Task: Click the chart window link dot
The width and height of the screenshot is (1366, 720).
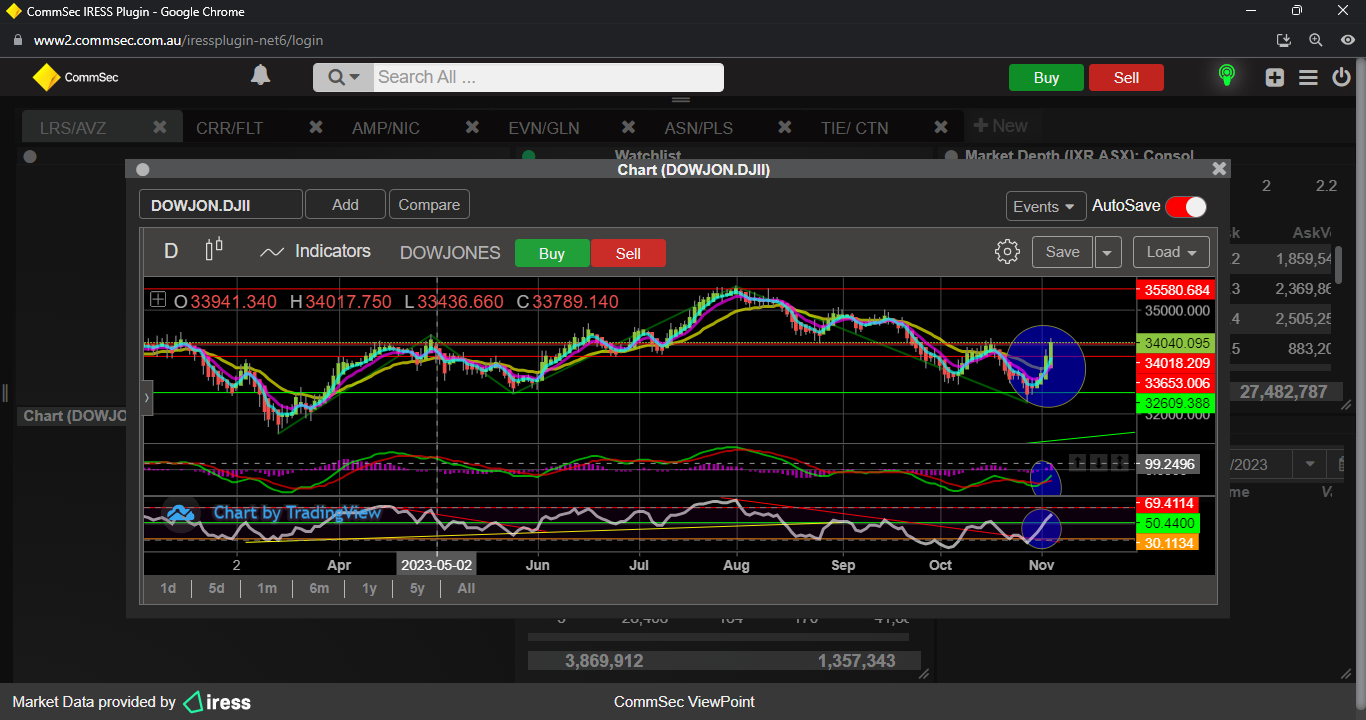Action: [x=142, y=170]
